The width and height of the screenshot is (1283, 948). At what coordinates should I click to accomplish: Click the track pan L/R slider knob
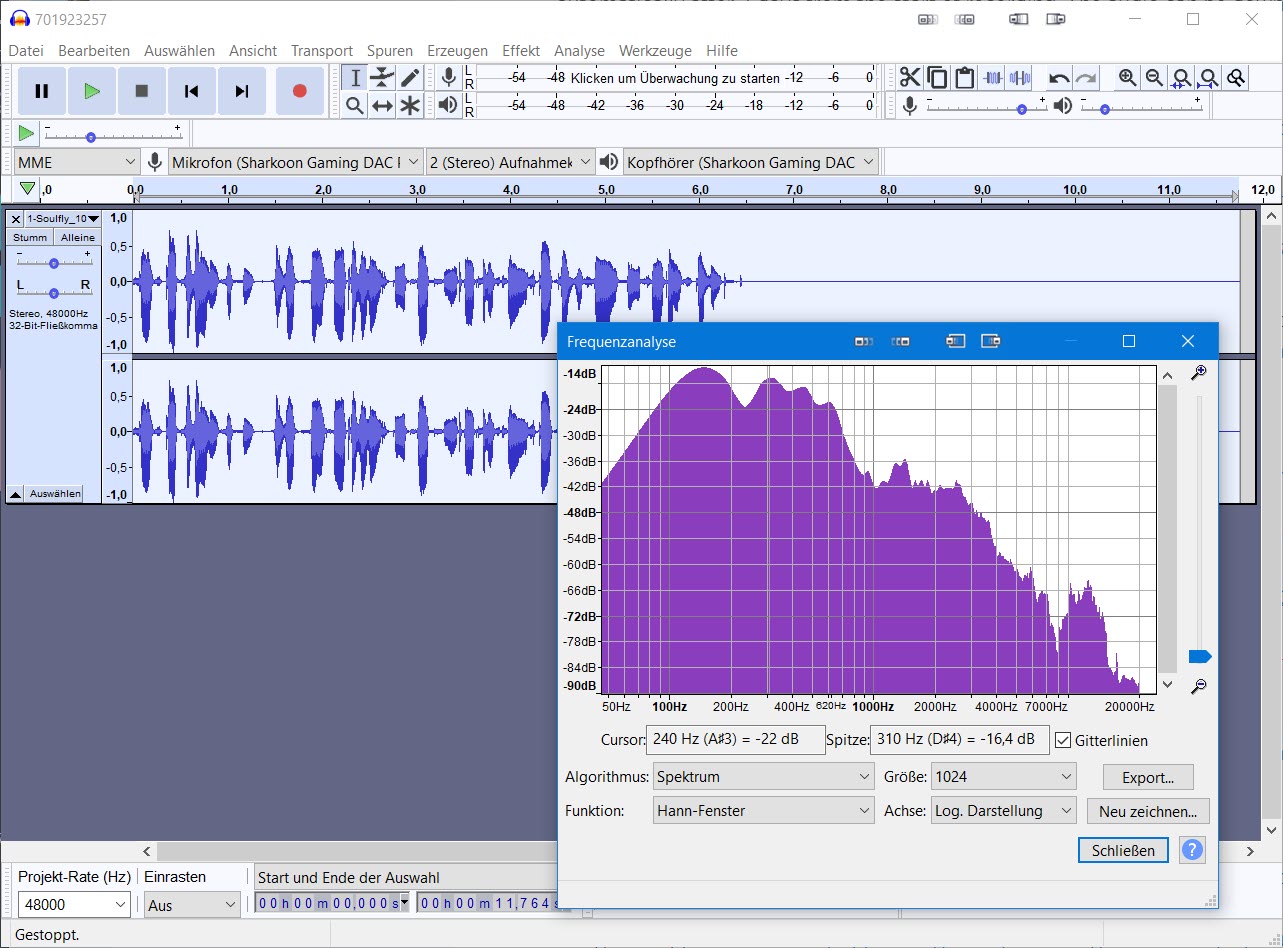click(54, 292)
